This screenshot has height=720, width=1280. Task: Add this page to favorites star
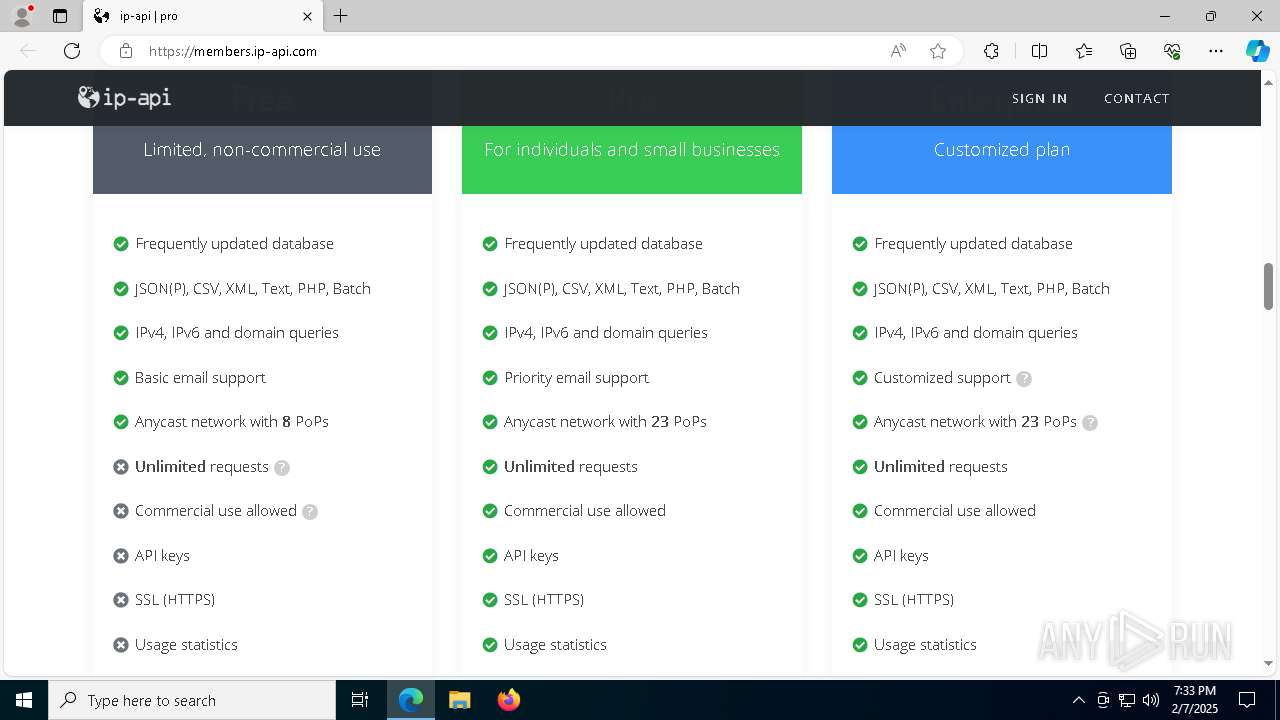(938, 51)
